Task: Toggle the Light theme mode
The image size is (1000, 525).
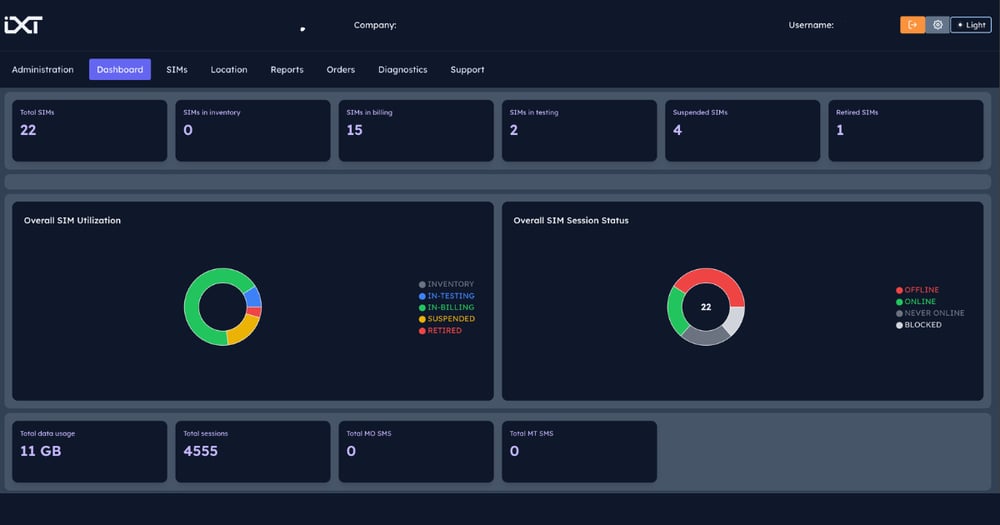Action: pos(971,25)
